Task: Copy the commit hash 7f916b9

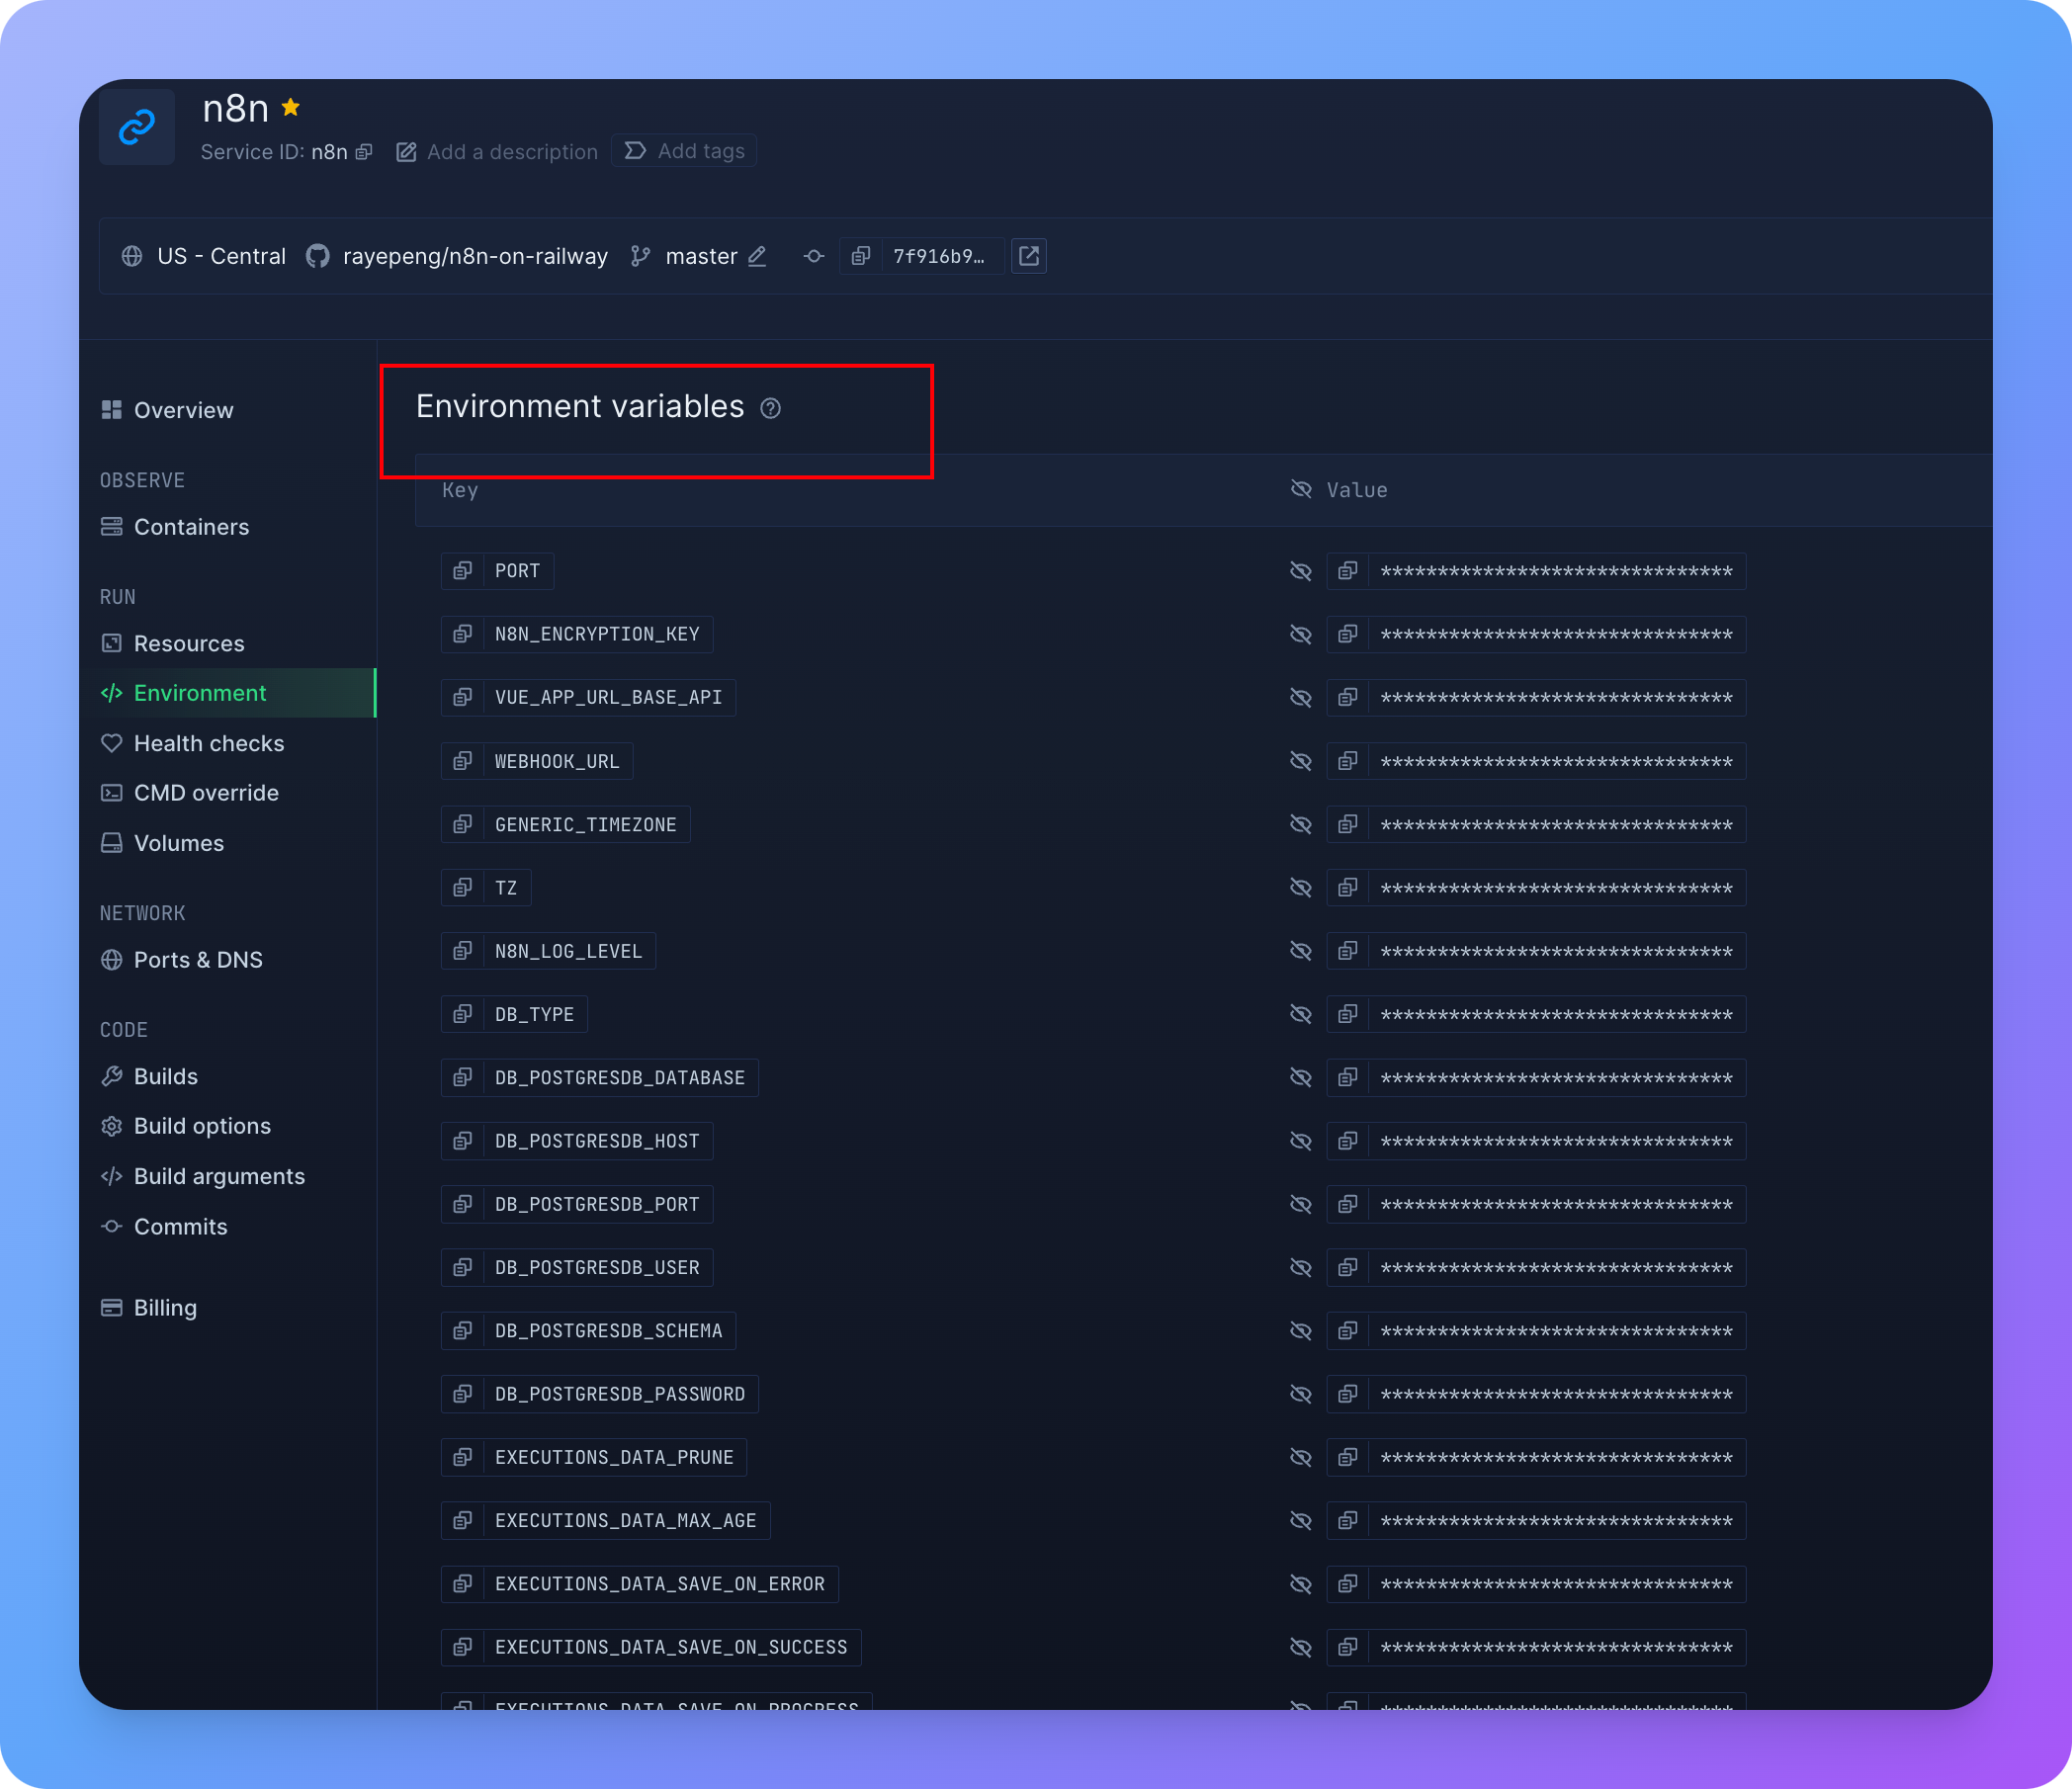Action: point(860,256)
